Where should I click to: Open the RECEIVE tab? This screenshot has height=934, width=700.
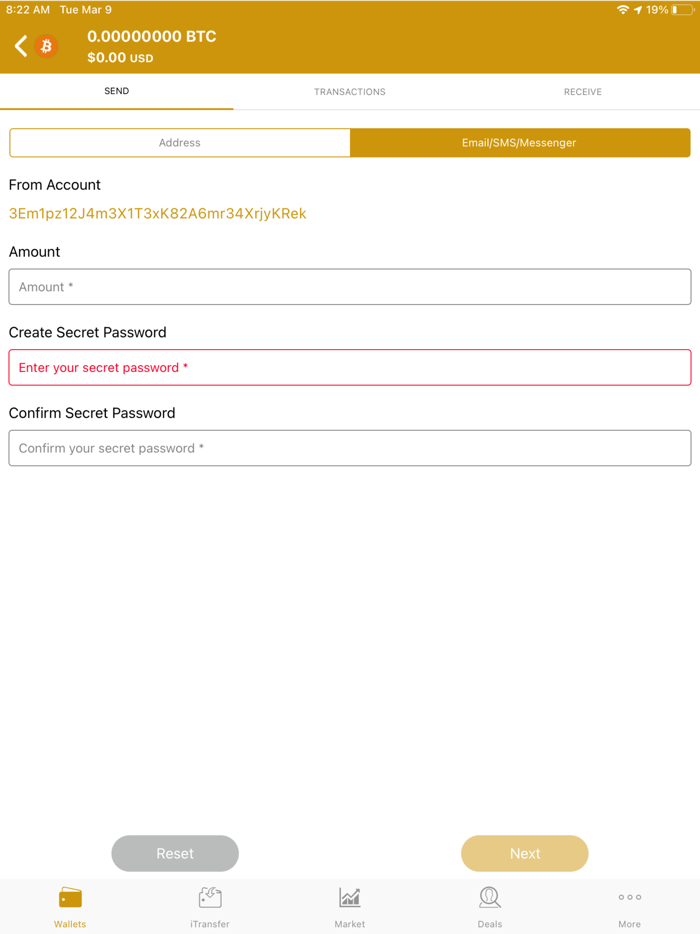coord(582,91)
